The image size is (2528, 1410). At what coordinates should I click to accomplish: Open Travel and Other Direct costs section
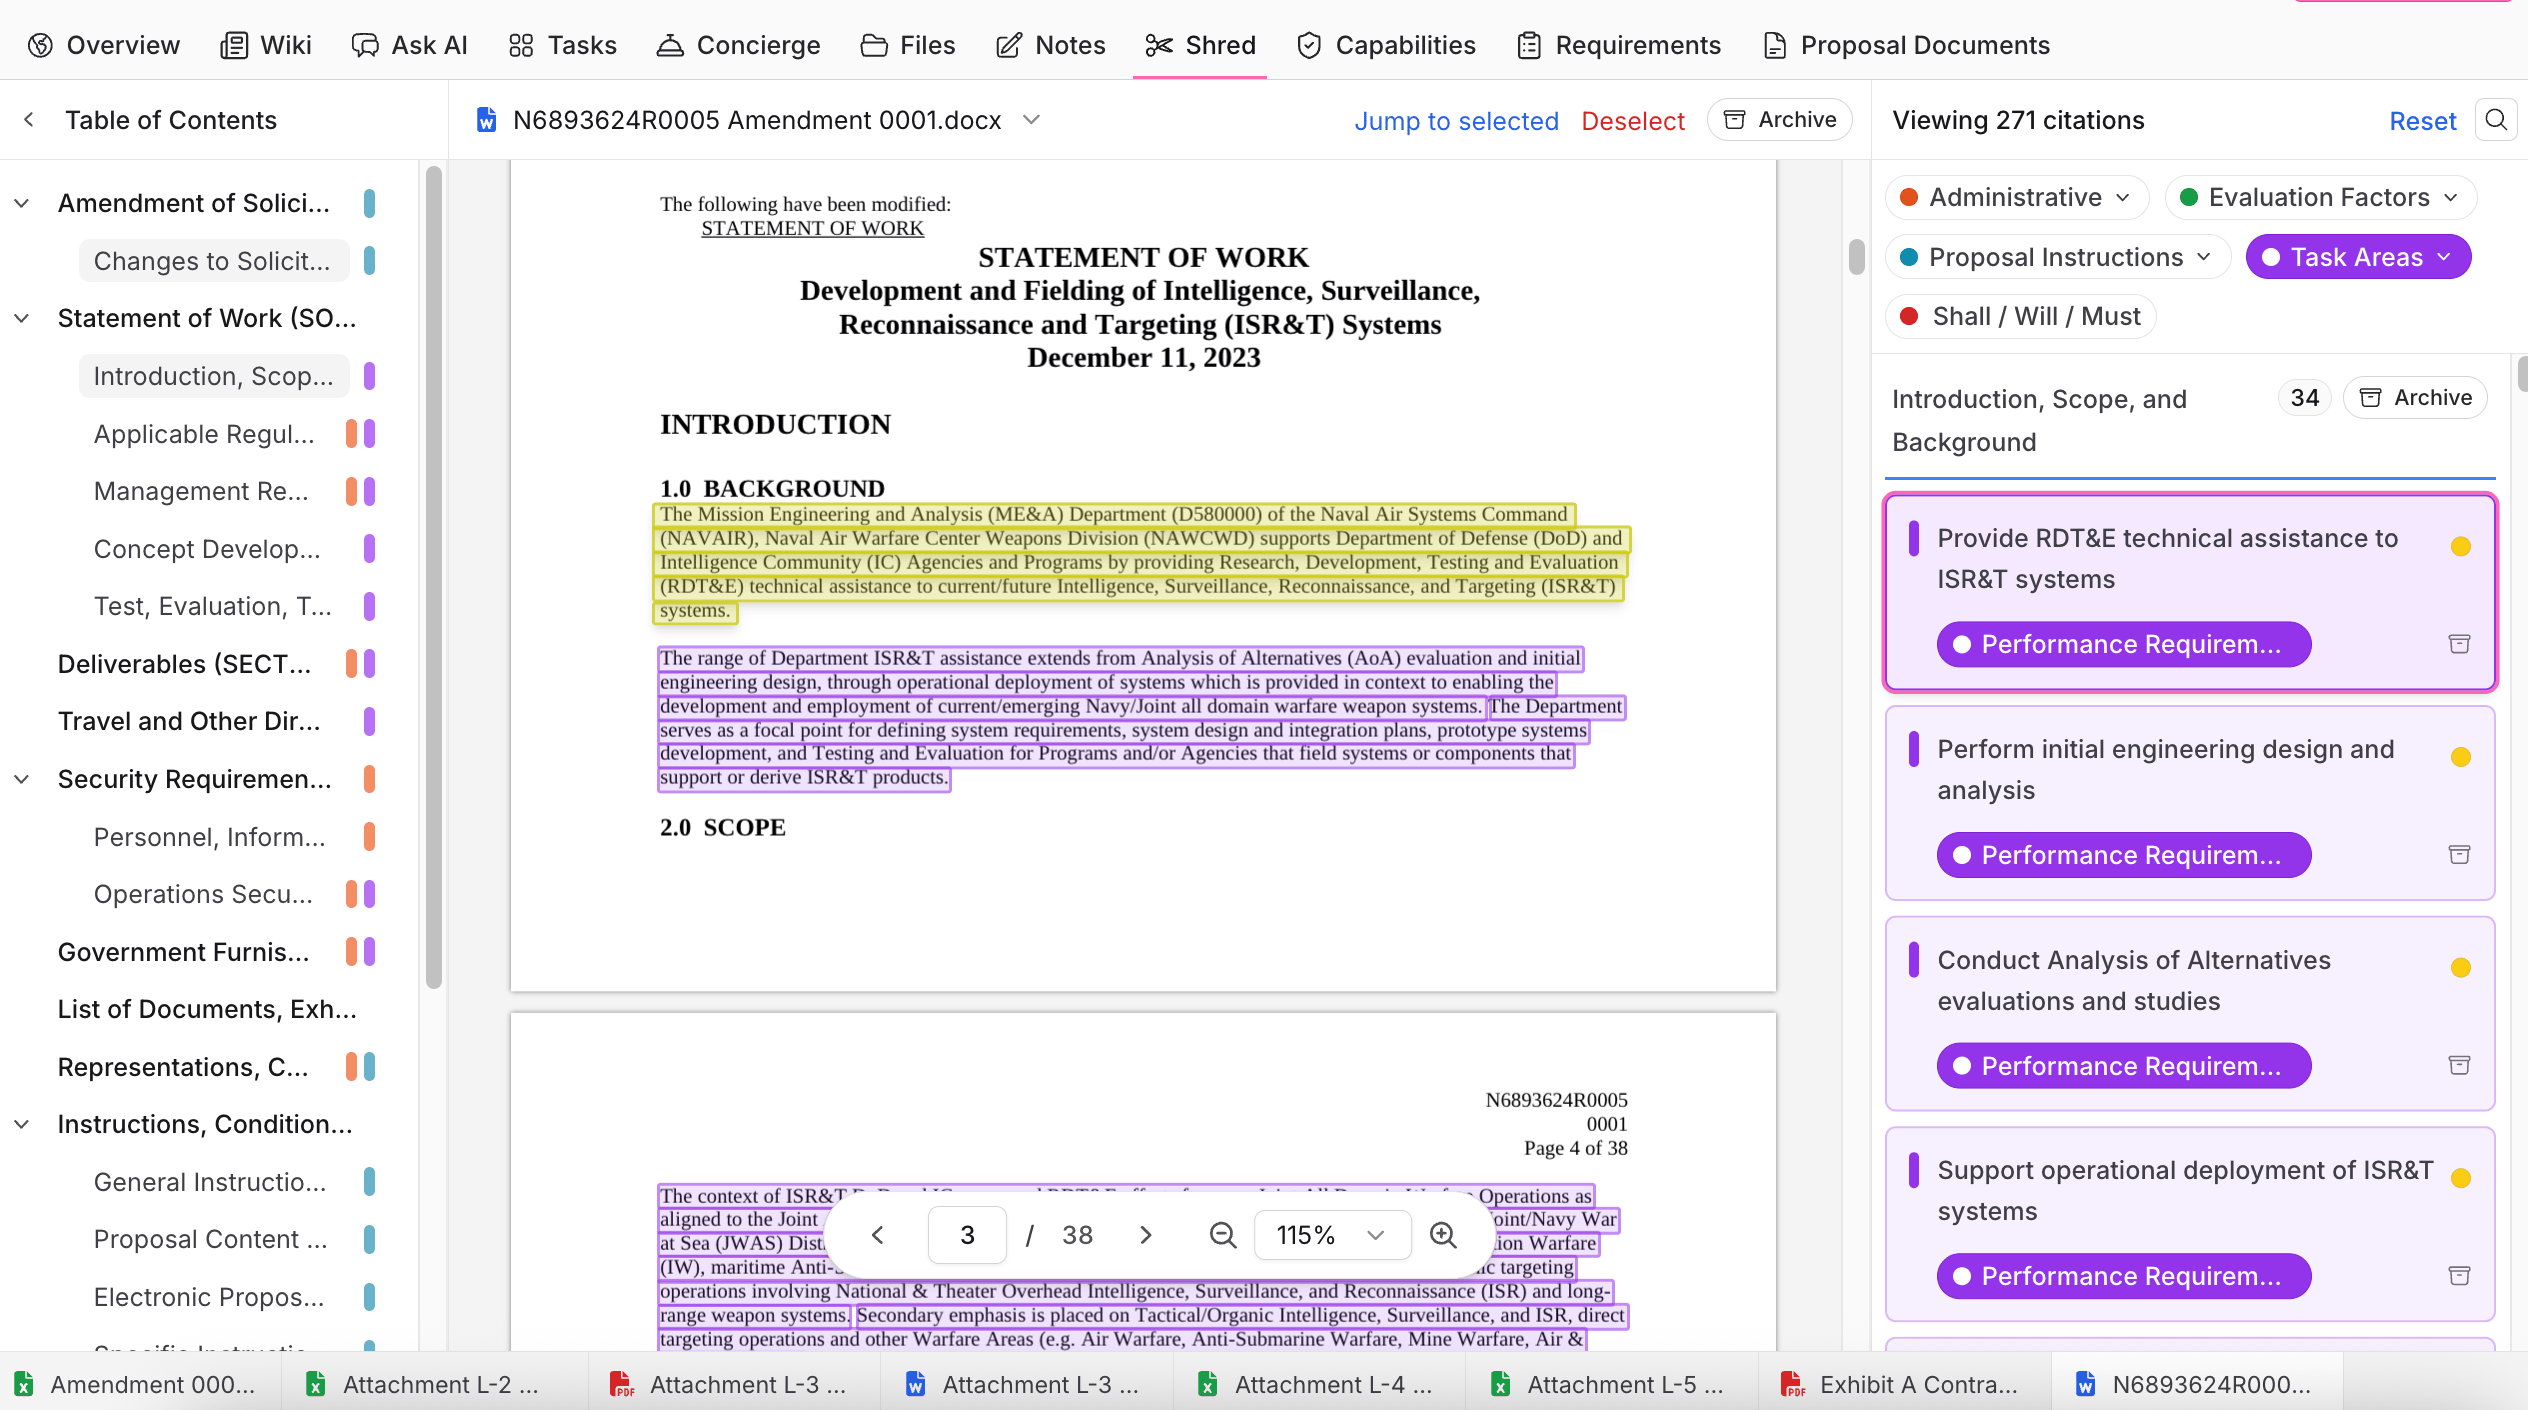(x=189, y=721)
